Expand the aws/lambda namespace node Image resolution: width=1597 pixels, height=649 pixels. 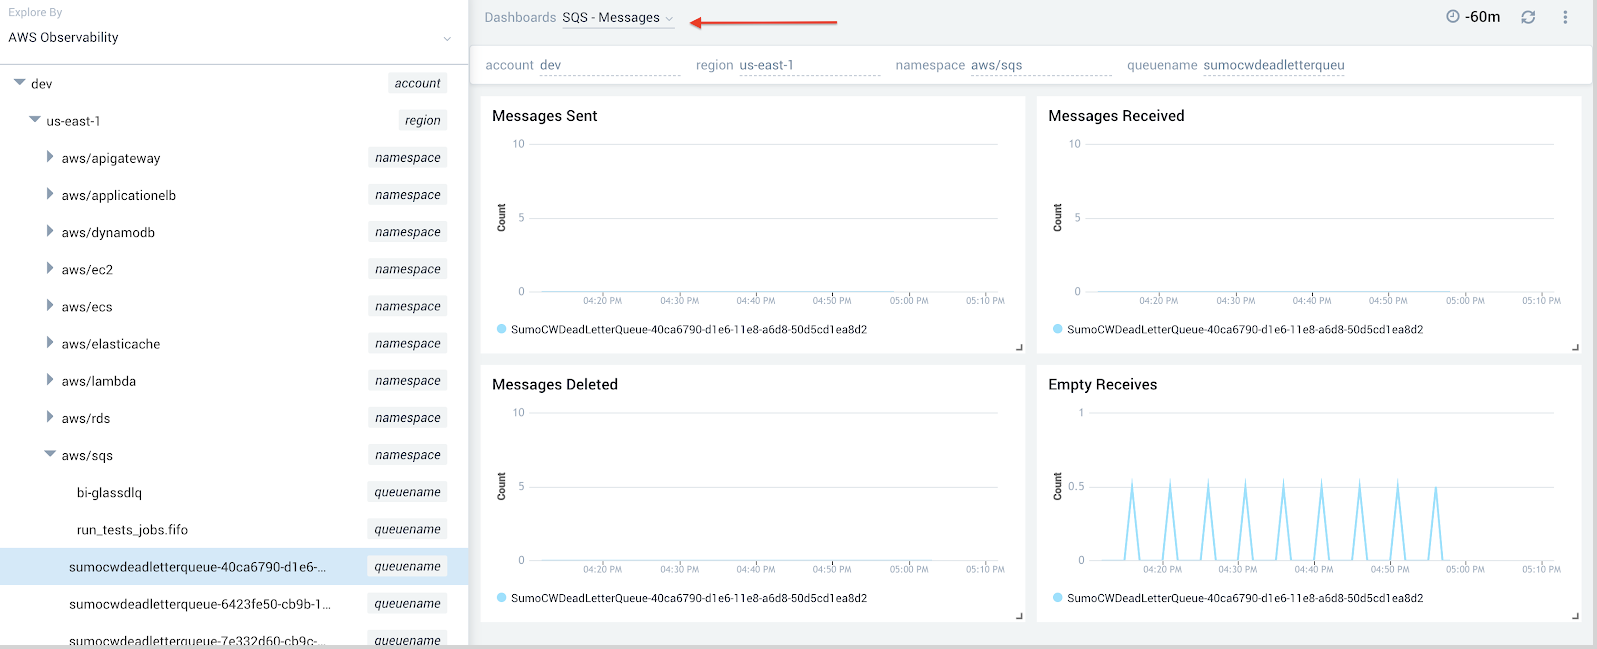point(50,380)
